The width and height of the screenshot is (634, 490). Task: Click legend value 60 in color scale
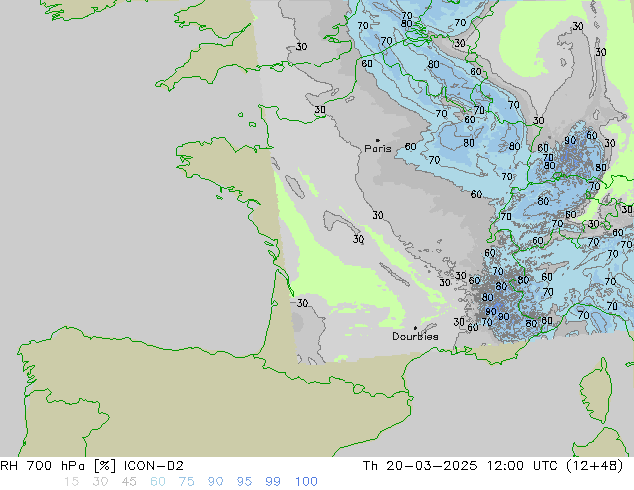point(158,482)
